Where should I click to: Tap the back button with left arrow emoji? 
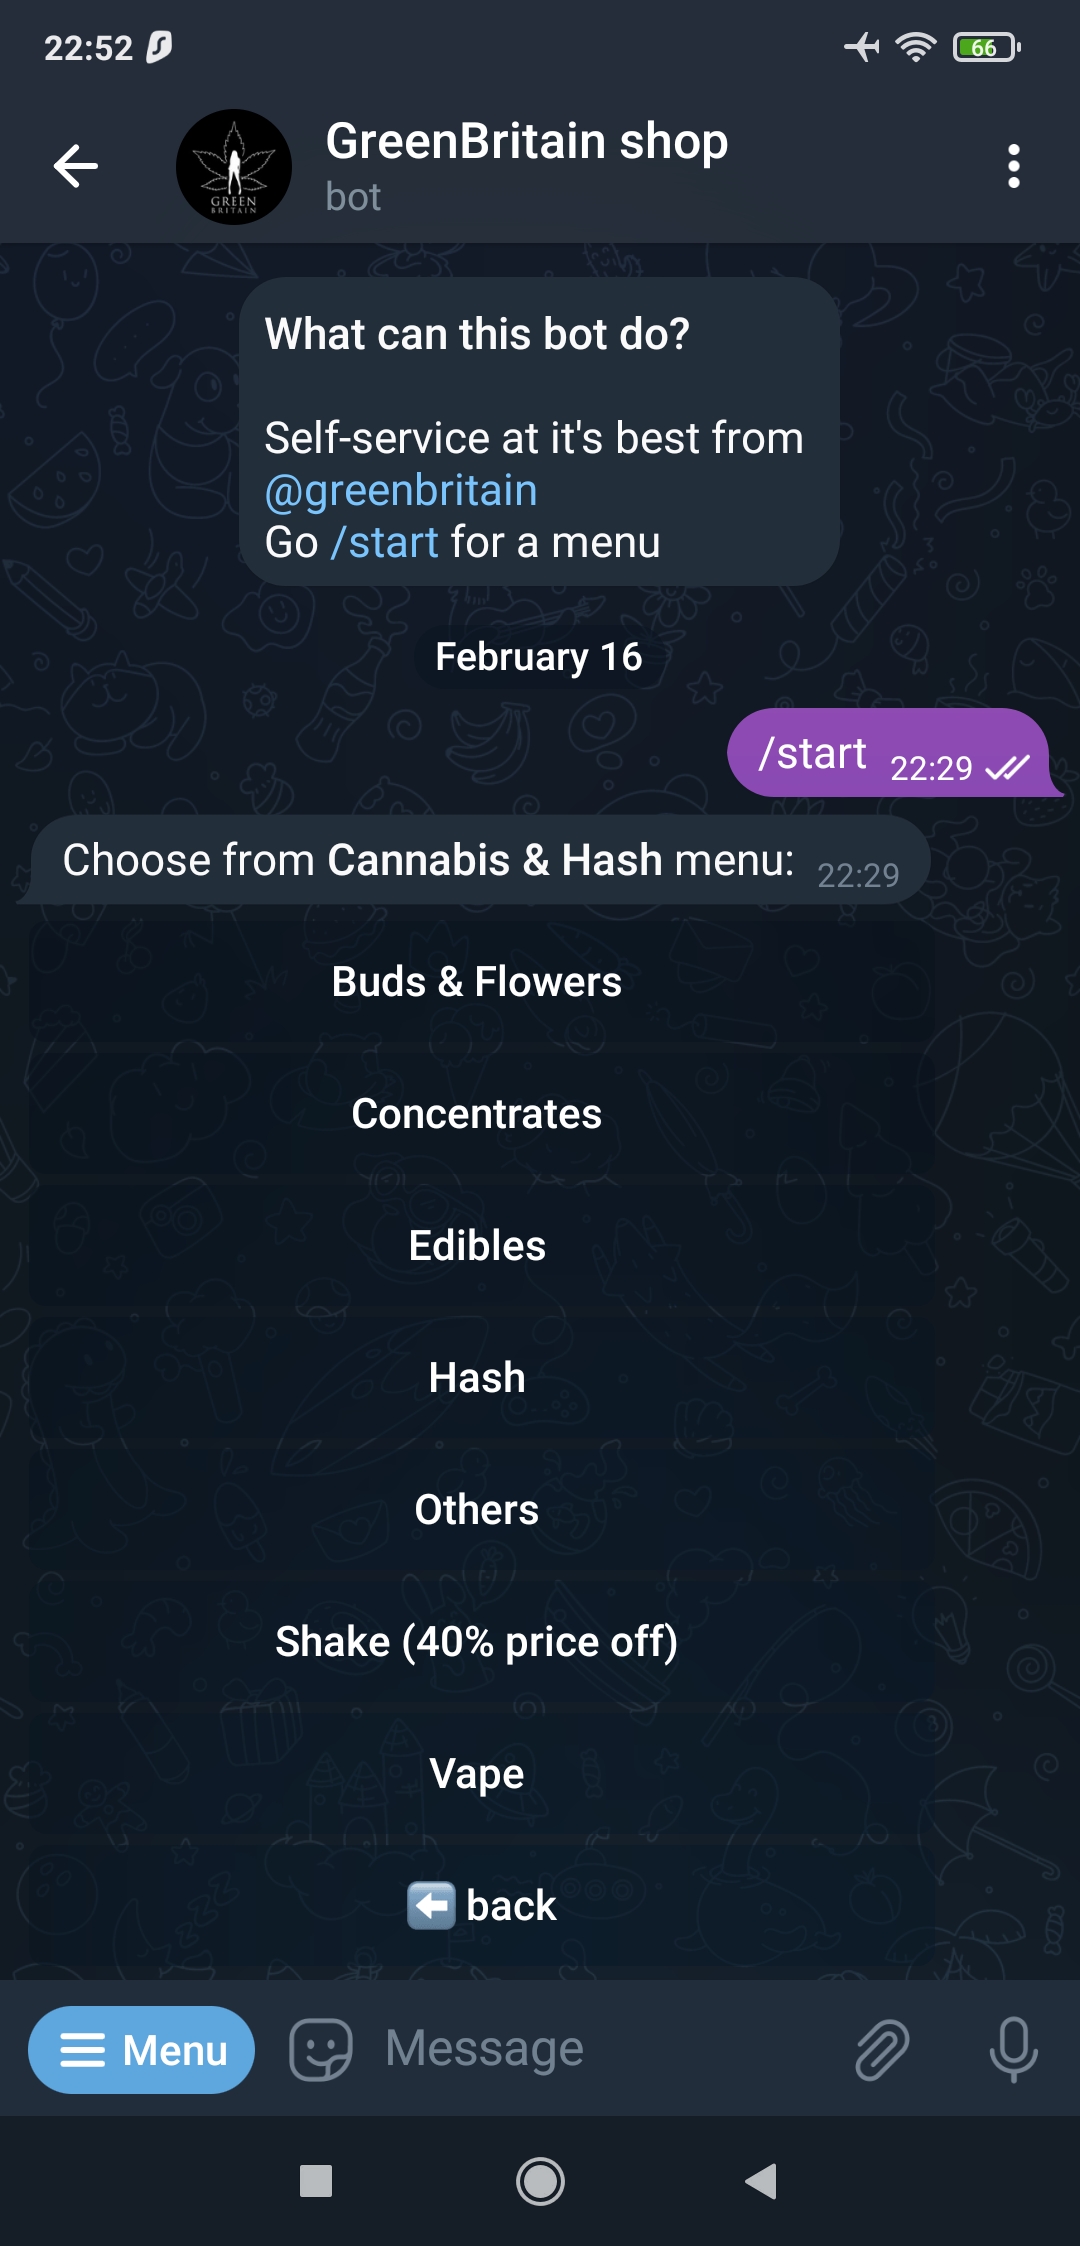tap(481, 1906)
